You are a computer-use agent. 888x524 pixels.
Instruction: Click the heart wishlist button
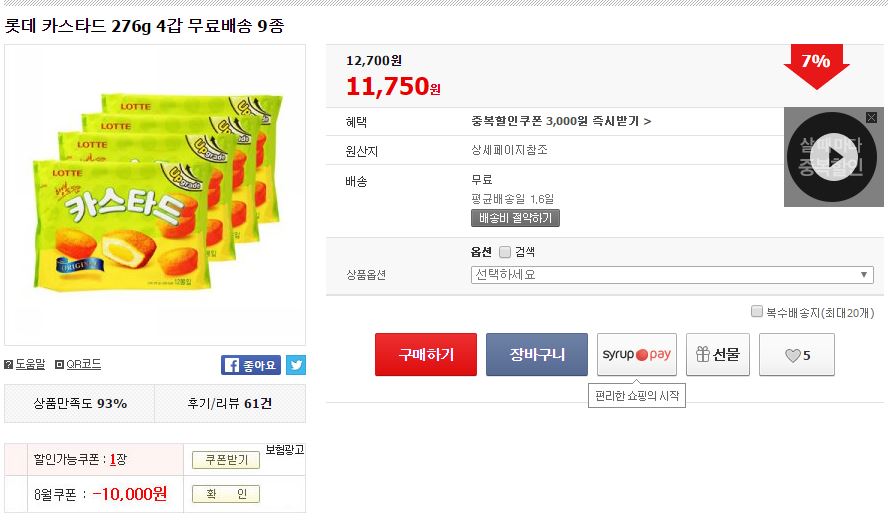click(x=796, y=355)
